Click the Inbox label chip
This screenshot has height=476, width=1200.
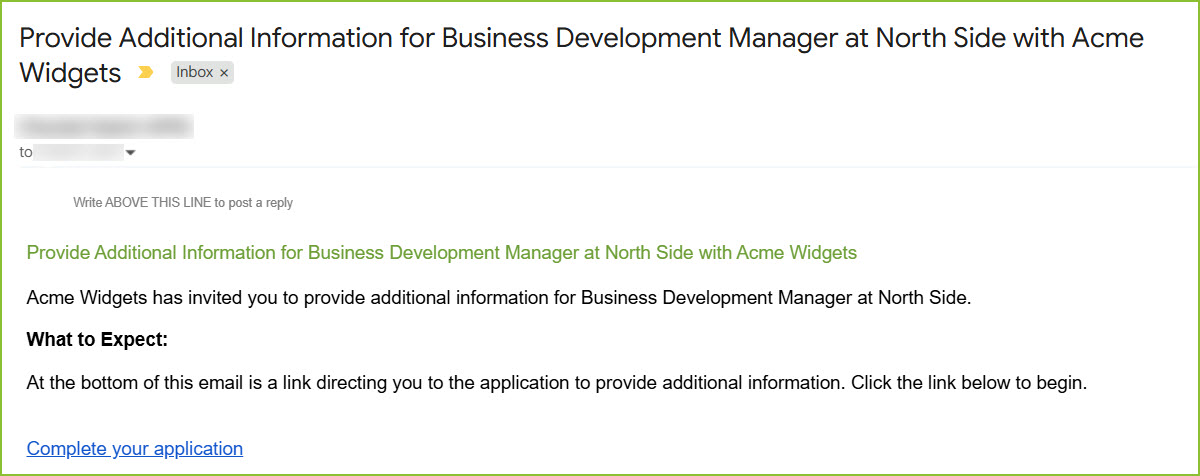click(x=202, y=73)
